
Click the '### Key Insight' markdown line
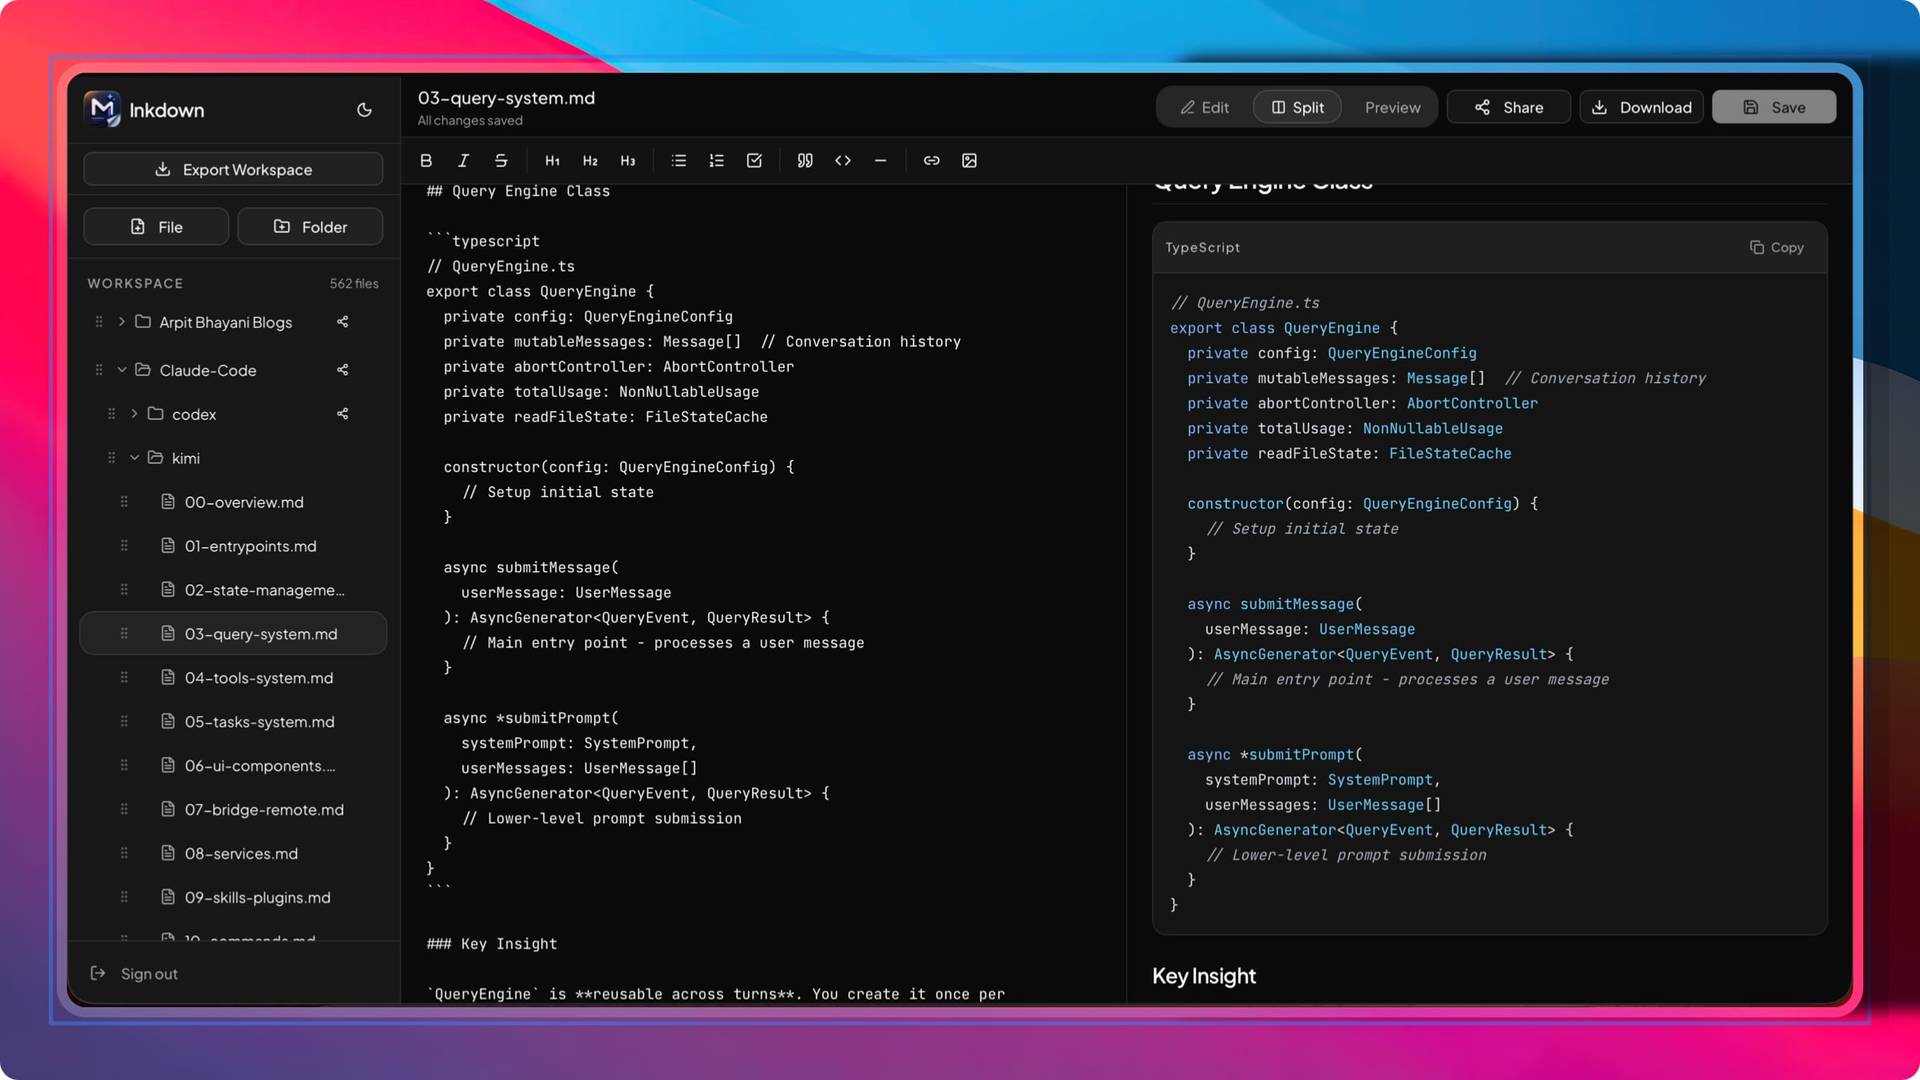click(x=492, y=944)
